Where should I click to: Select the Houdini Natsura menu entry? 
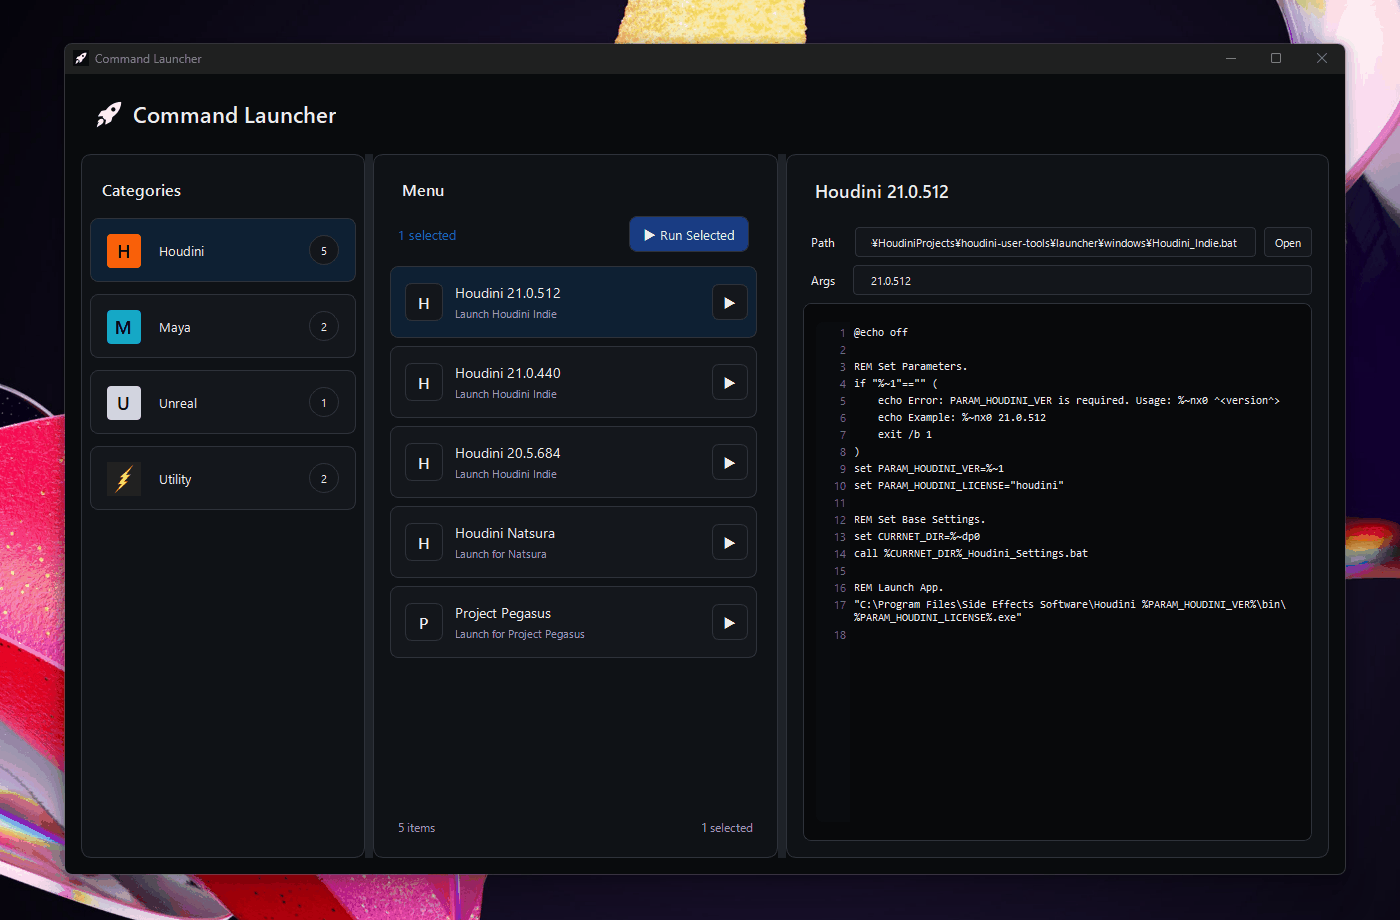click(x=573, y=542)
